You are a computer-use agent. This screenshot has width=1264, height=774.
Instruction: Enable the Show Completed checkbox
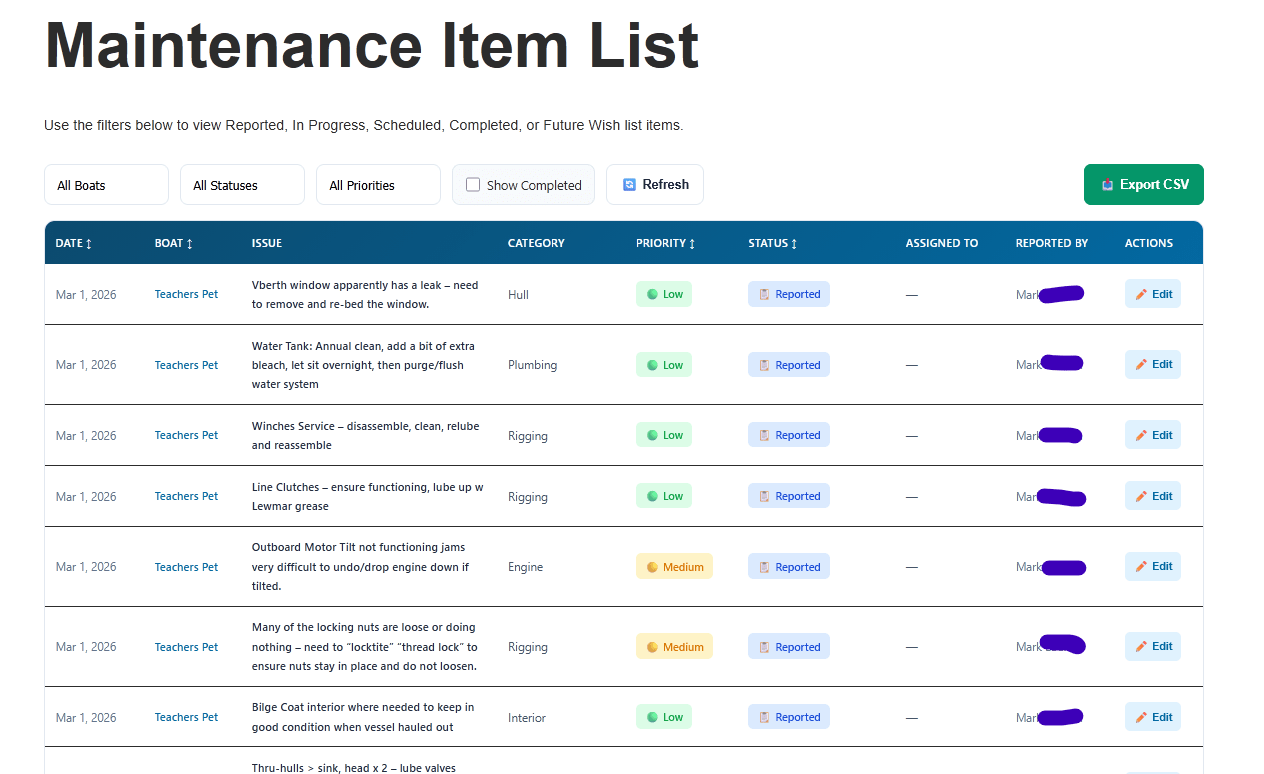pos(473,185)
